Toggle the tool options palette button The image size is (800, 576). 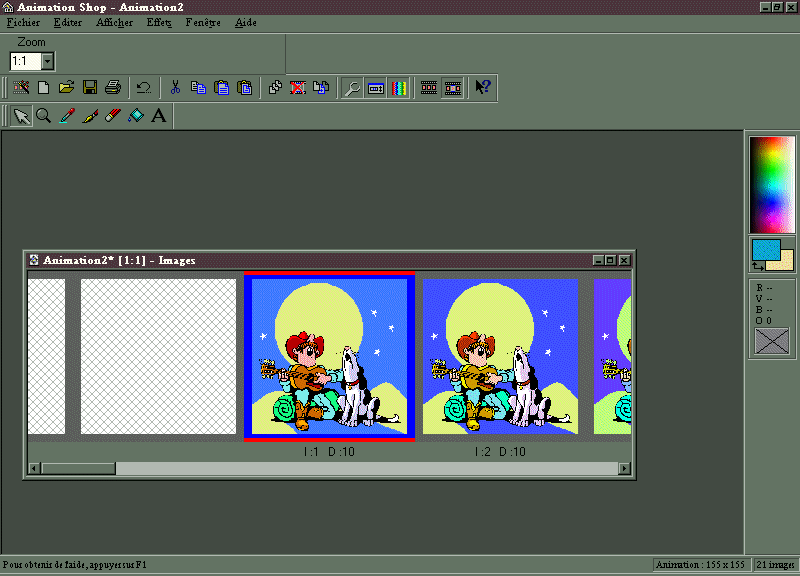point(376,88)
